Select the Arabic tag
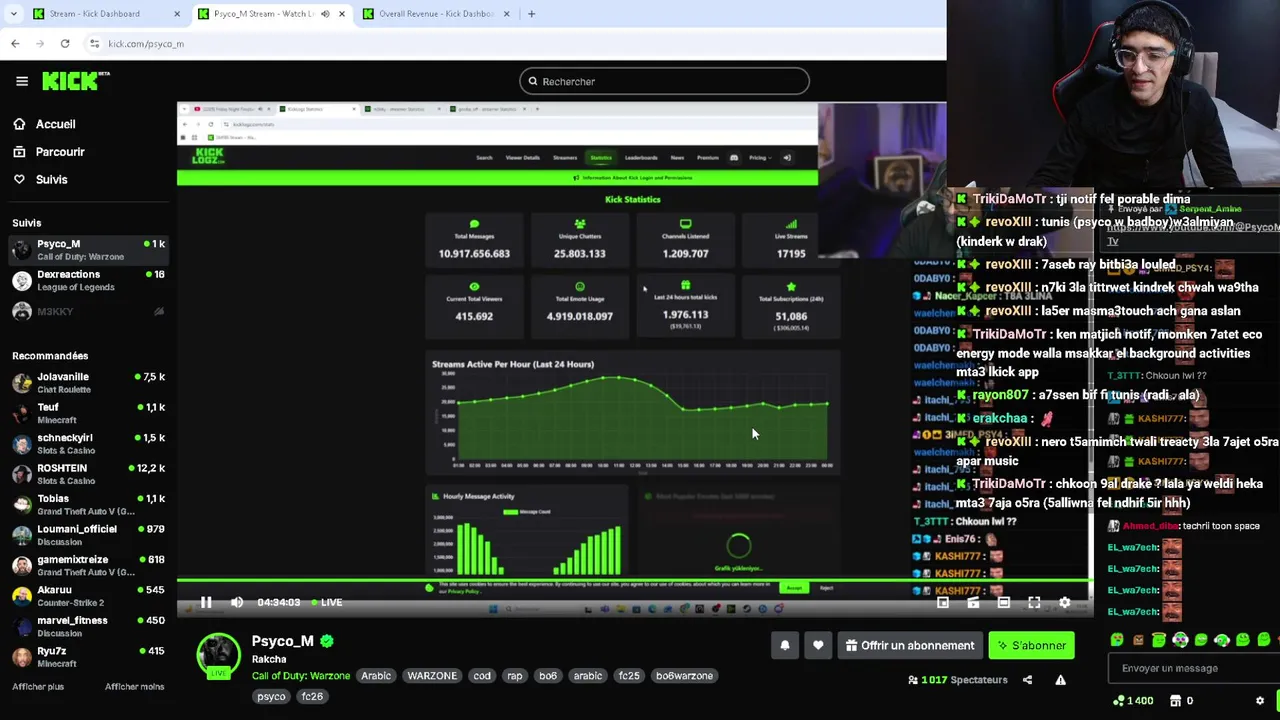1280x720 pixels. click(376, 676)
